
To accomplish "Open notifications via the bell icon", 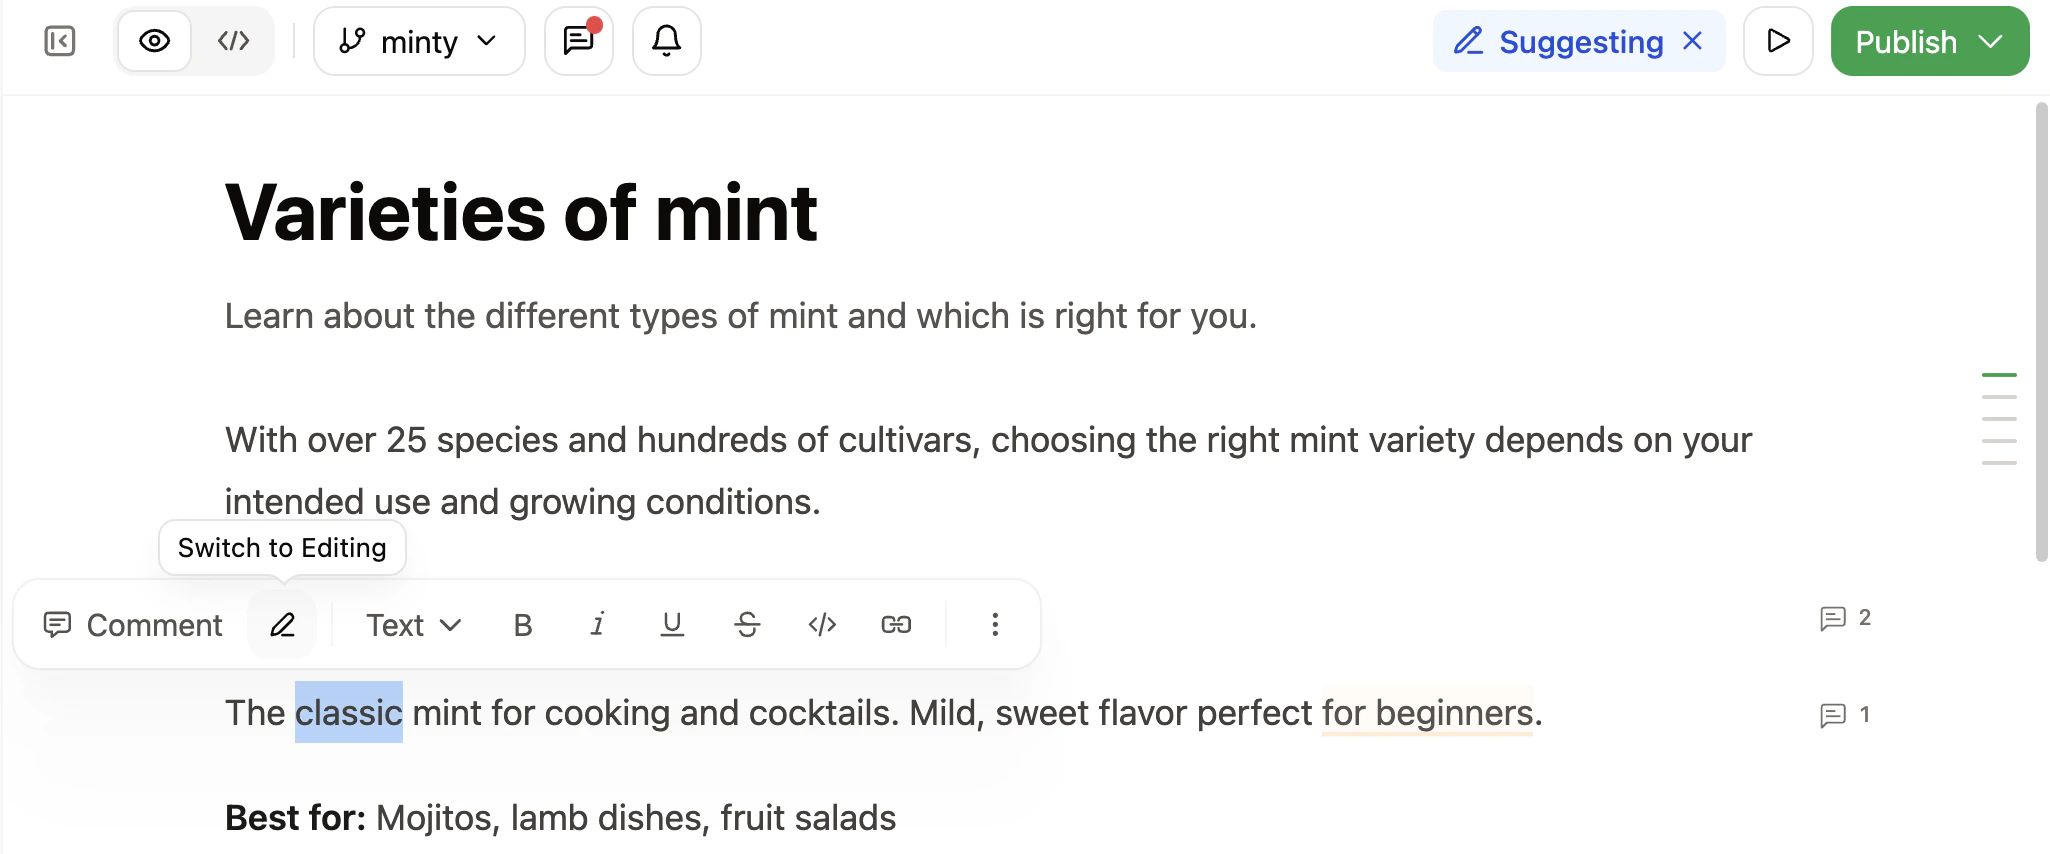I will tap(665, 41).
